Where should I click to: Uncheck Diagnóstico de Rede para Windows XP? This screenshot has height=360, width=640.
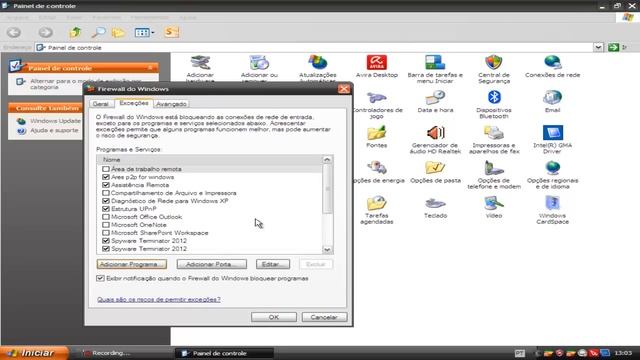(106, 201)
